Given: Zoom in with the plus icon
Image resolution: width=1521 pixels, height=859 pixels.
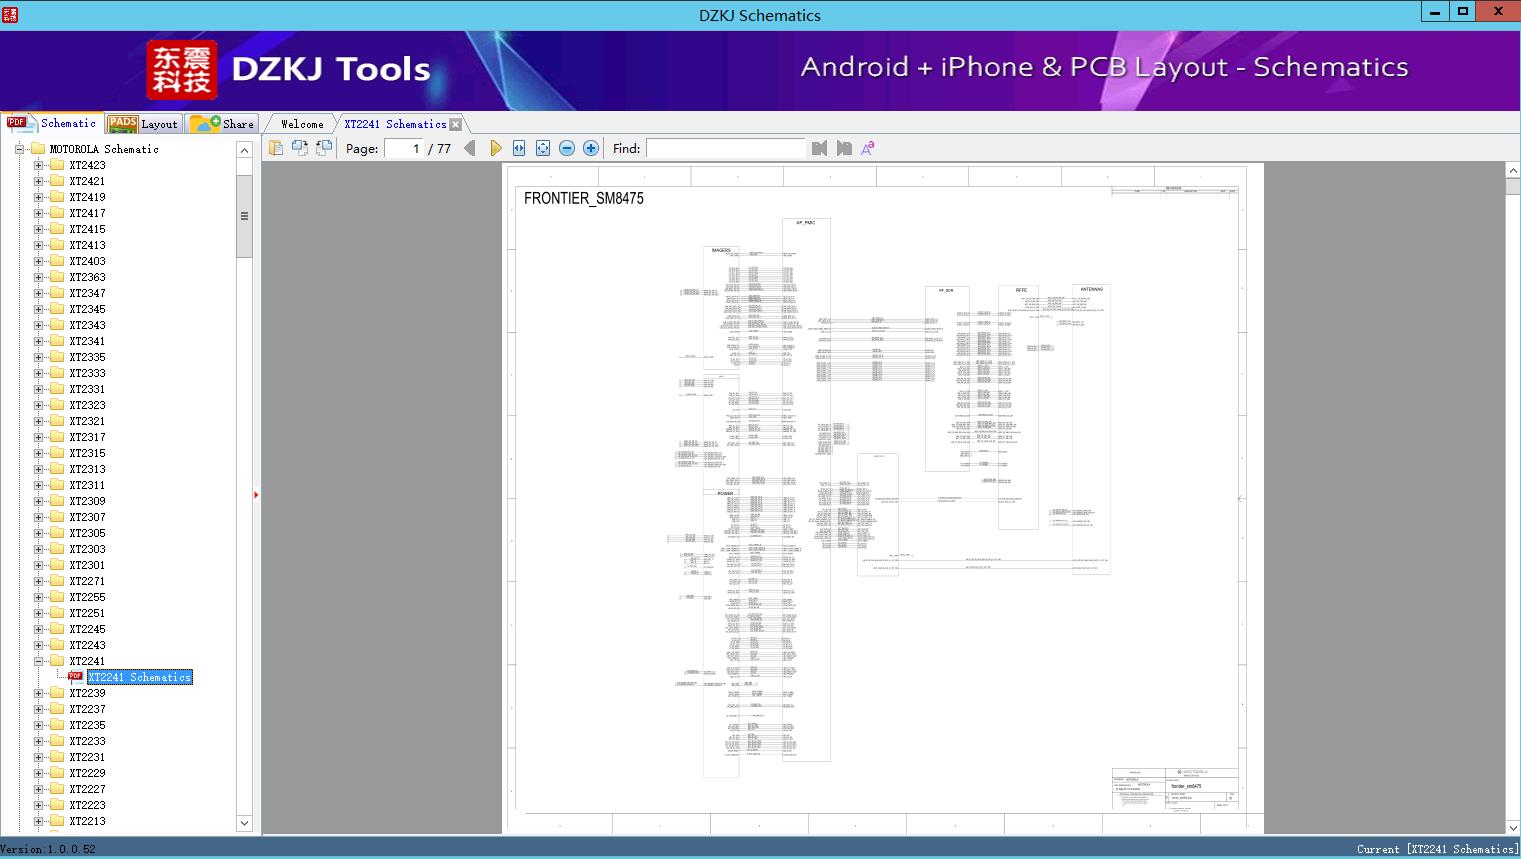Looking at the screenshot, I should coord(591,148).
